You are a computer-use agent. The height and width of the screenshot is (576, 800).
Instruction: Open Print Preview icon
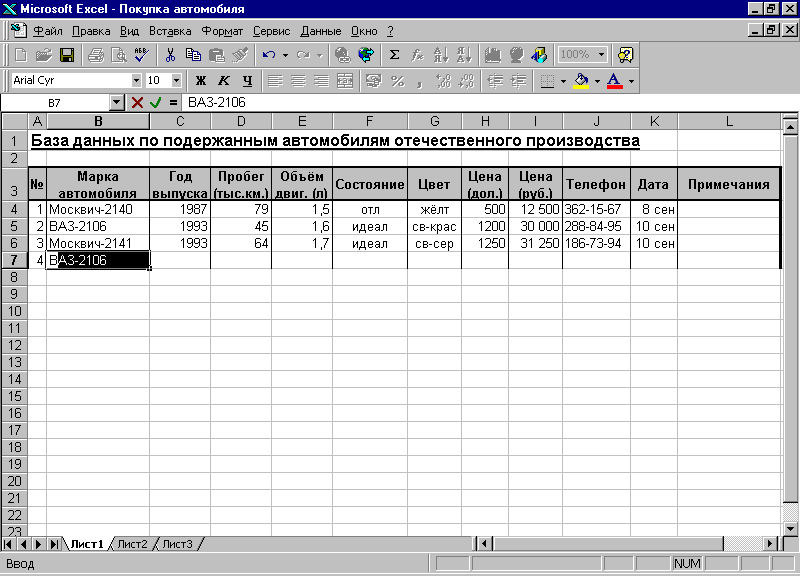118,55
